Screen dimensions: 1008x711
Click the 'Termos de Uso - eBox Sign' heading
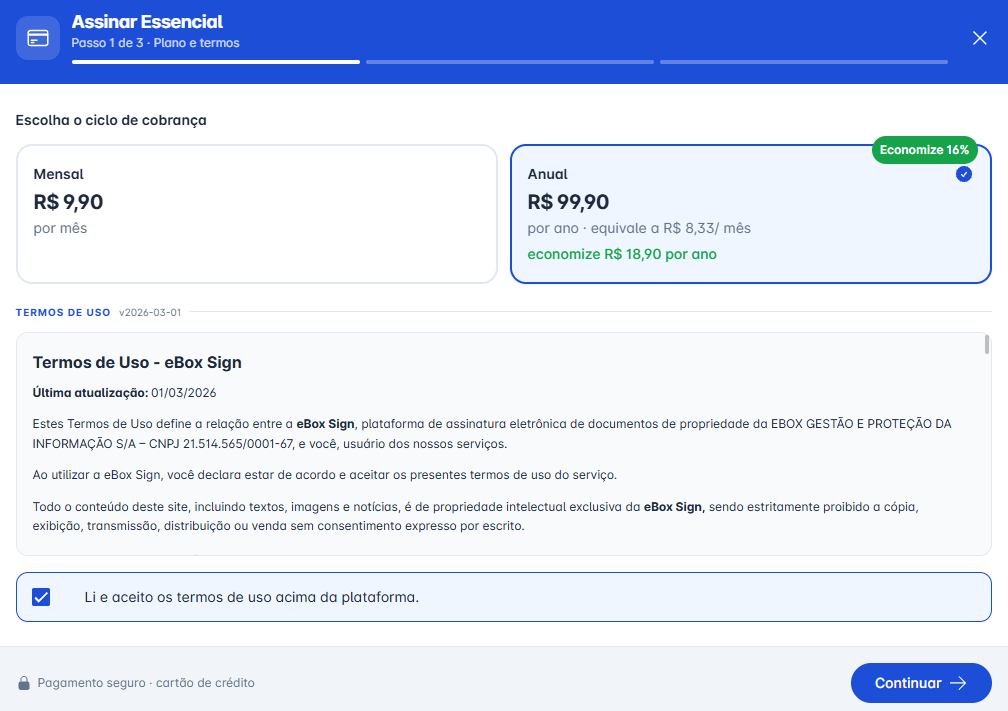(137, 363)
